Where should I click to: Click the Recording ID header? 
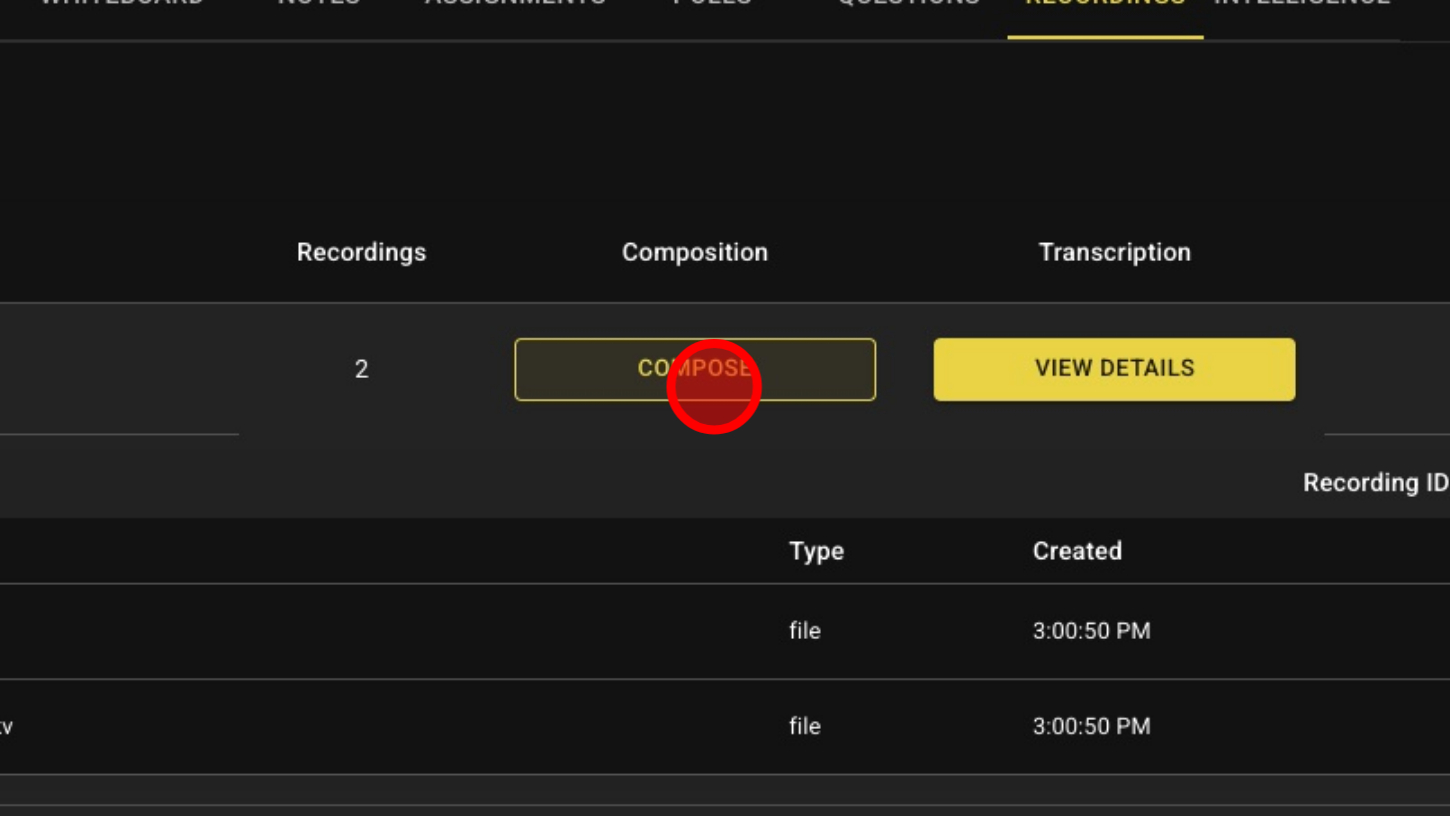pos(1375,483)
